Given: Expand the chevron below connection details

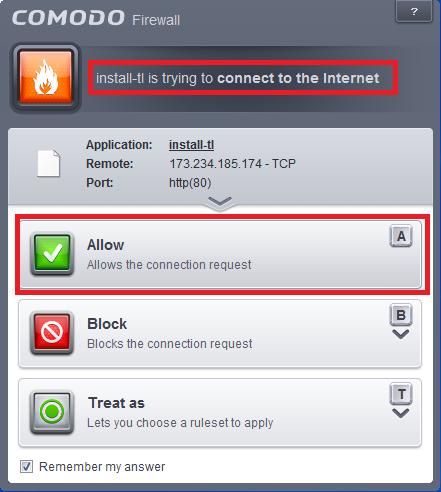Looking at the screenshot, I should tap(220, 201).
